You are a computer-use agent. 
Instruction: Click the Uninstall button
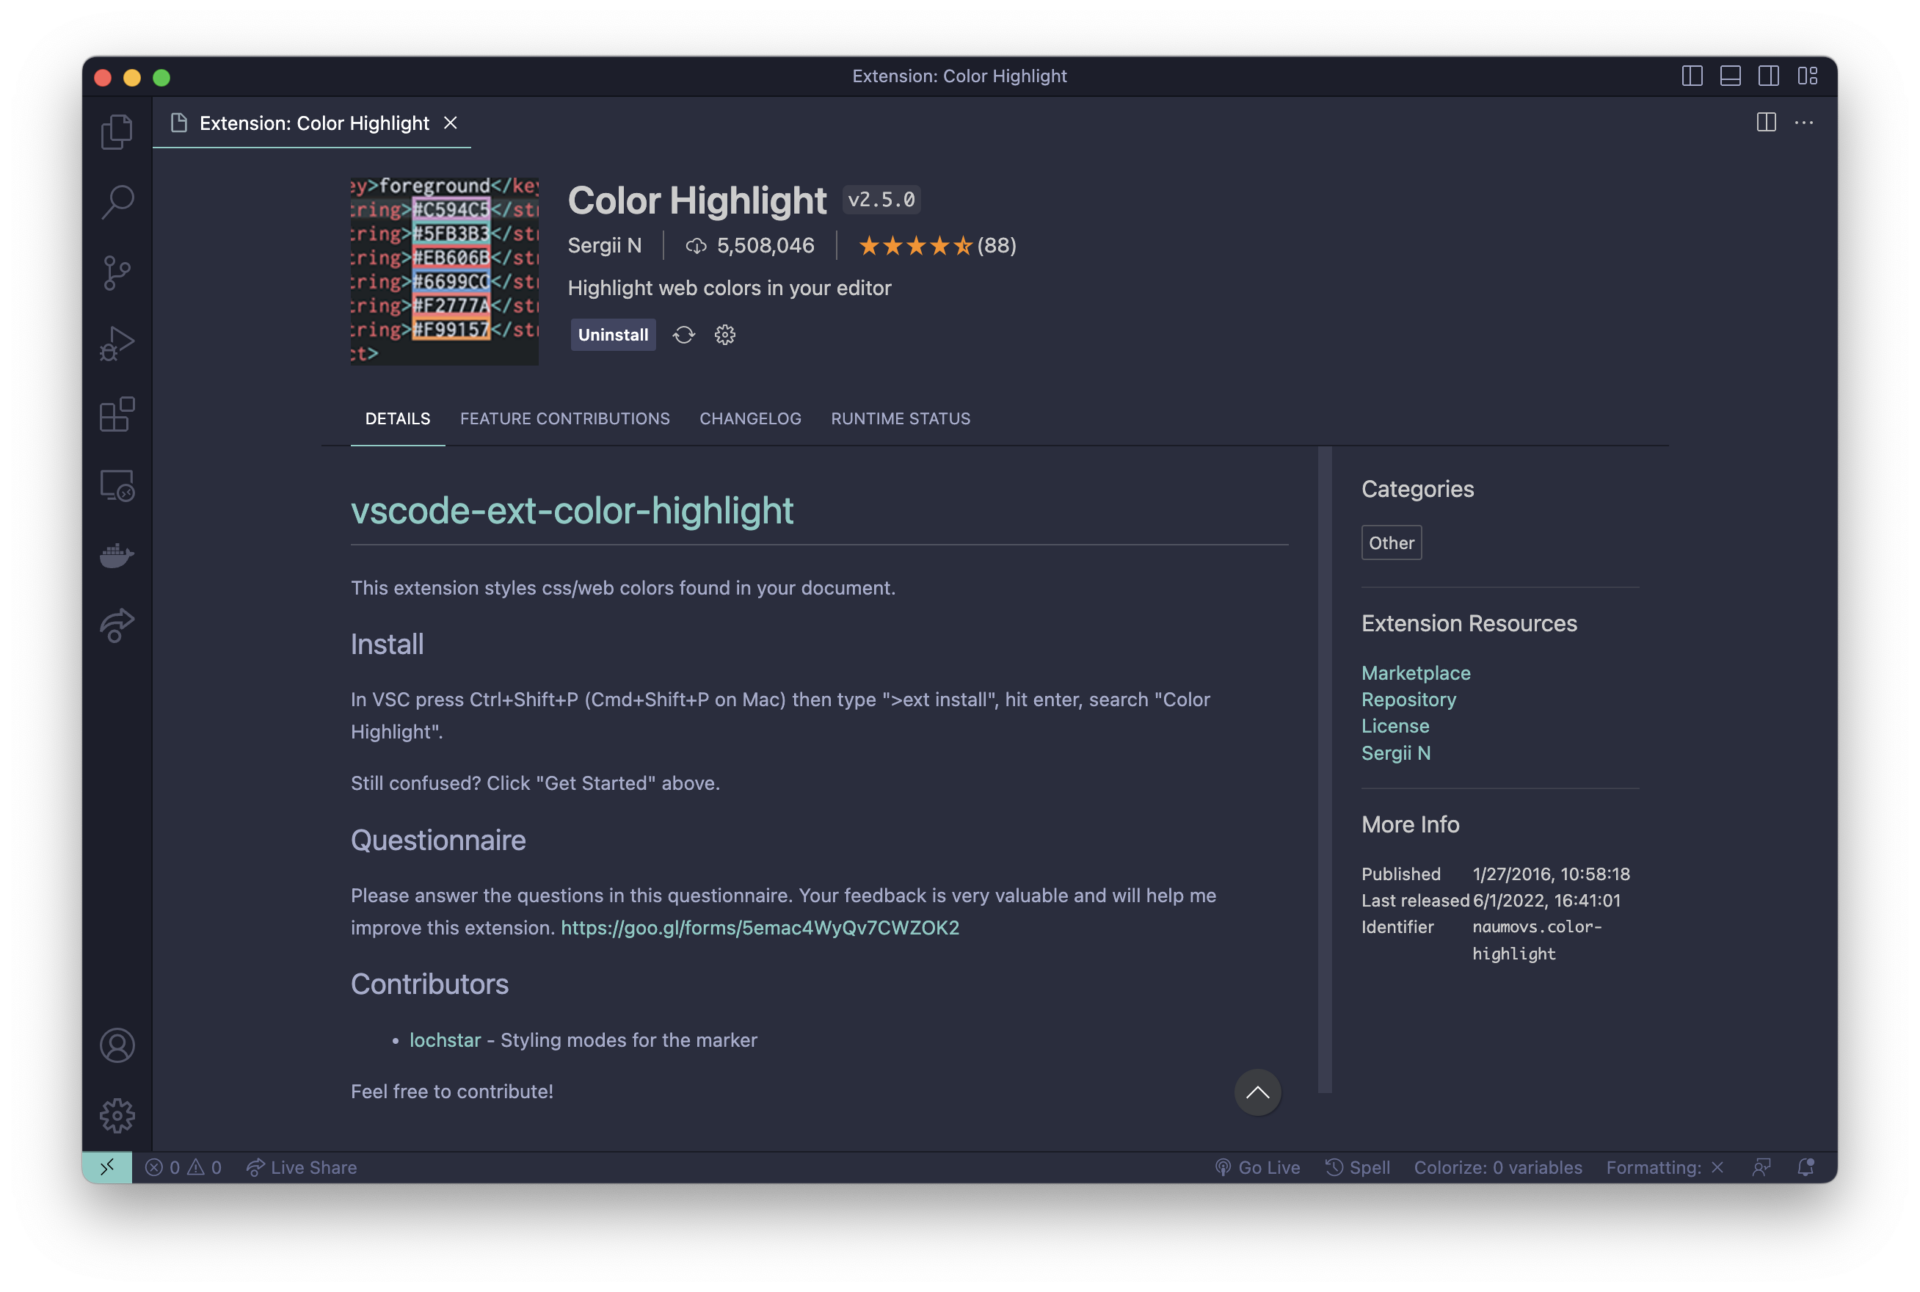coord(613,335)
